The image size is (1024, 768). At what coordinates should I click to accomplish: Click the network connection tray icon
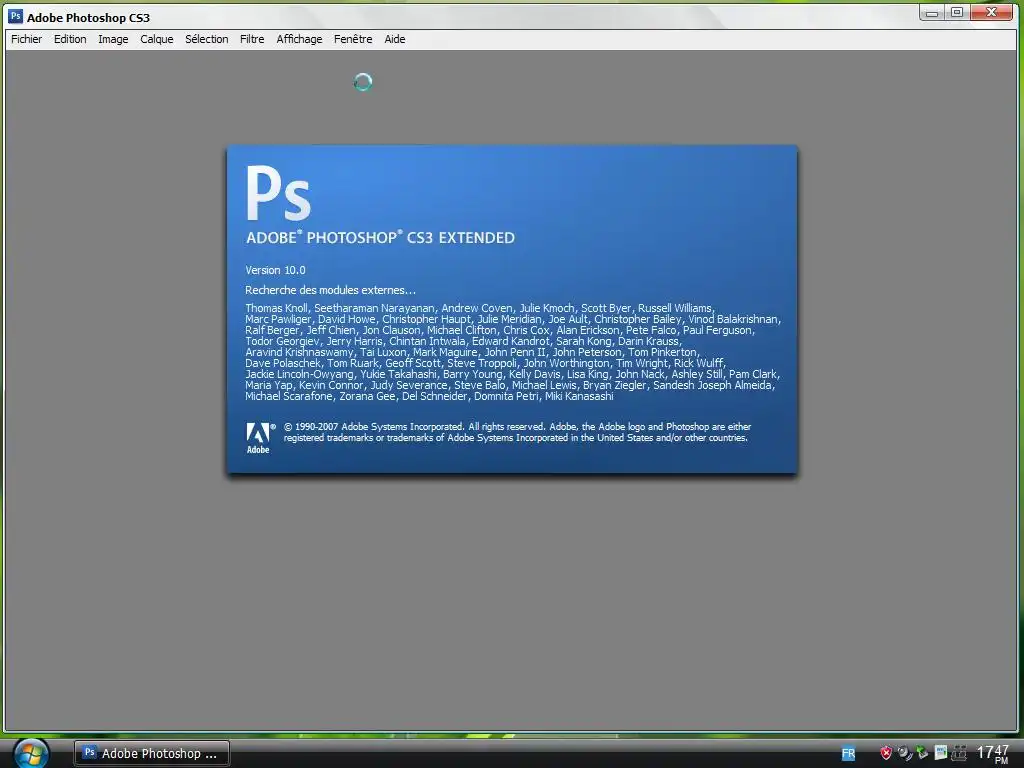(x=959, y=753)
